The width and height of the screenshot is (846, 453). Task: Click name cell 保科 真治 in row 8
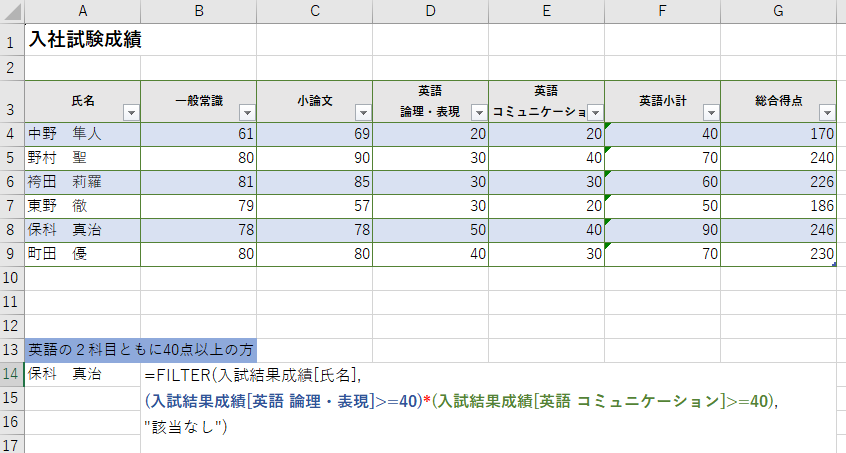point(83,230)
